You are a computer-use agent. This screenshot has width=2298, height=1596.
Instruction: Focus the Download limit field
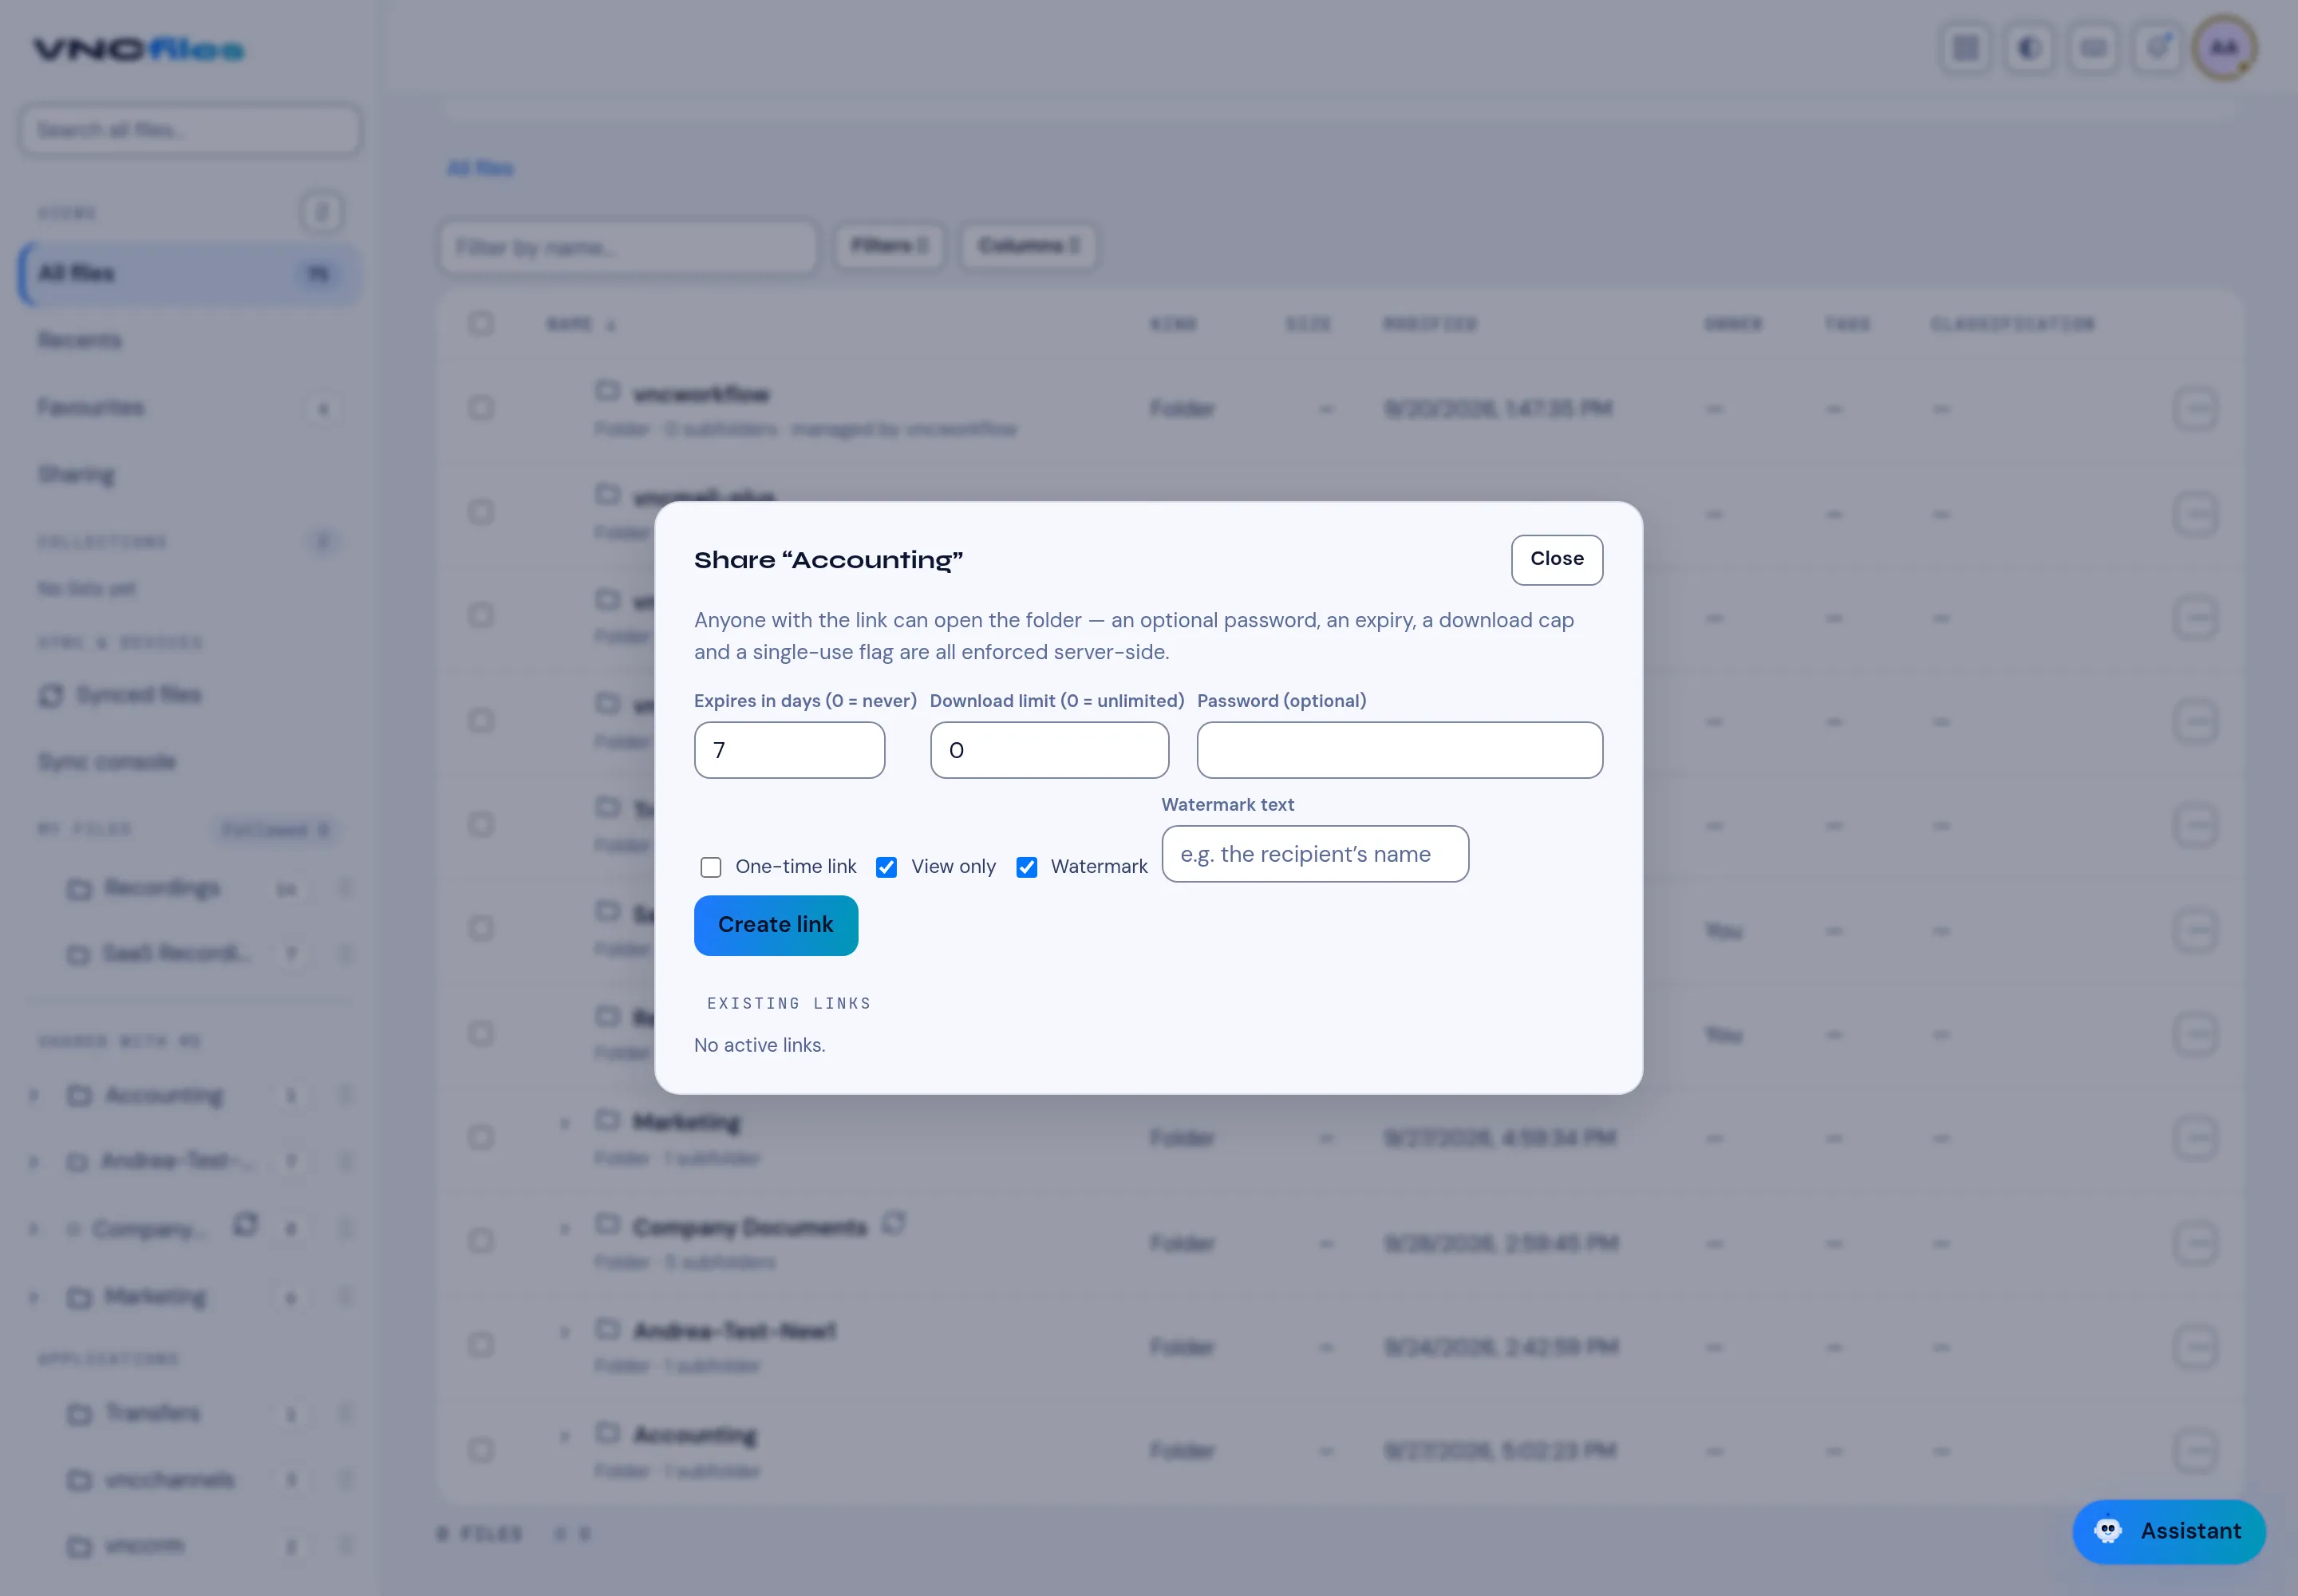pos(1049,750)
